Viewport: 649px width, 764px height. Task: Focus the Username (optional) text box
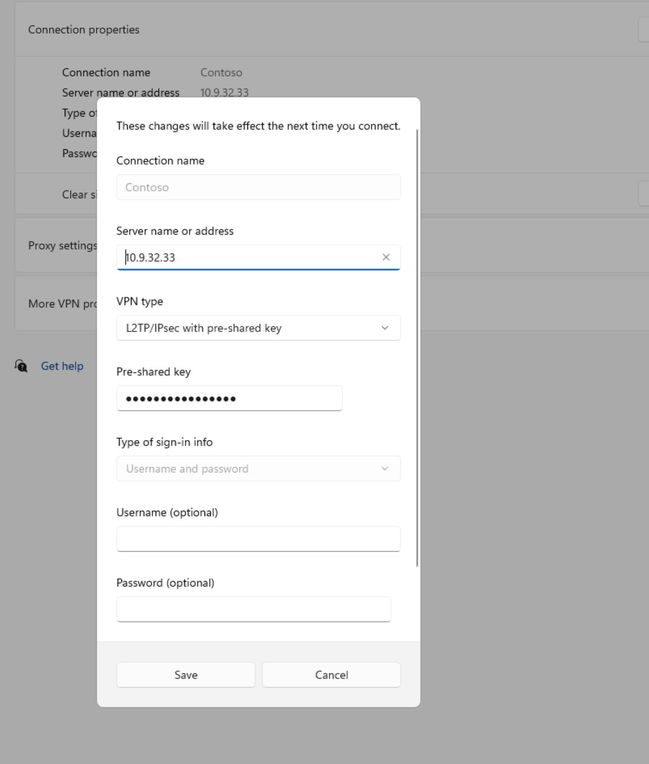tap(258, 539)
